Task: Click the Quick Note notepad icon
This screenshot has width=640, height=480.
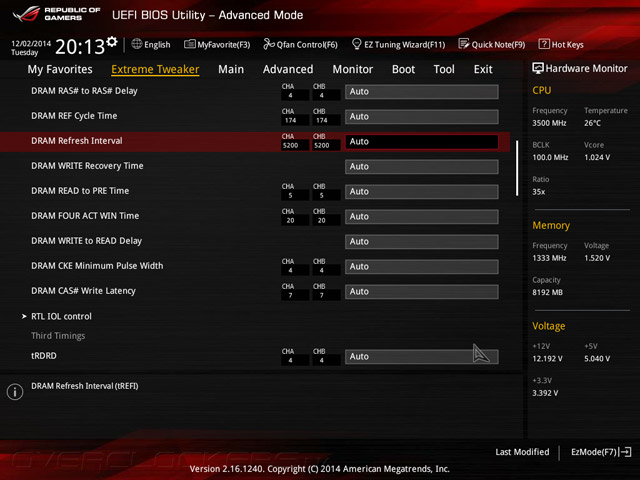Action: coord(464,44)
